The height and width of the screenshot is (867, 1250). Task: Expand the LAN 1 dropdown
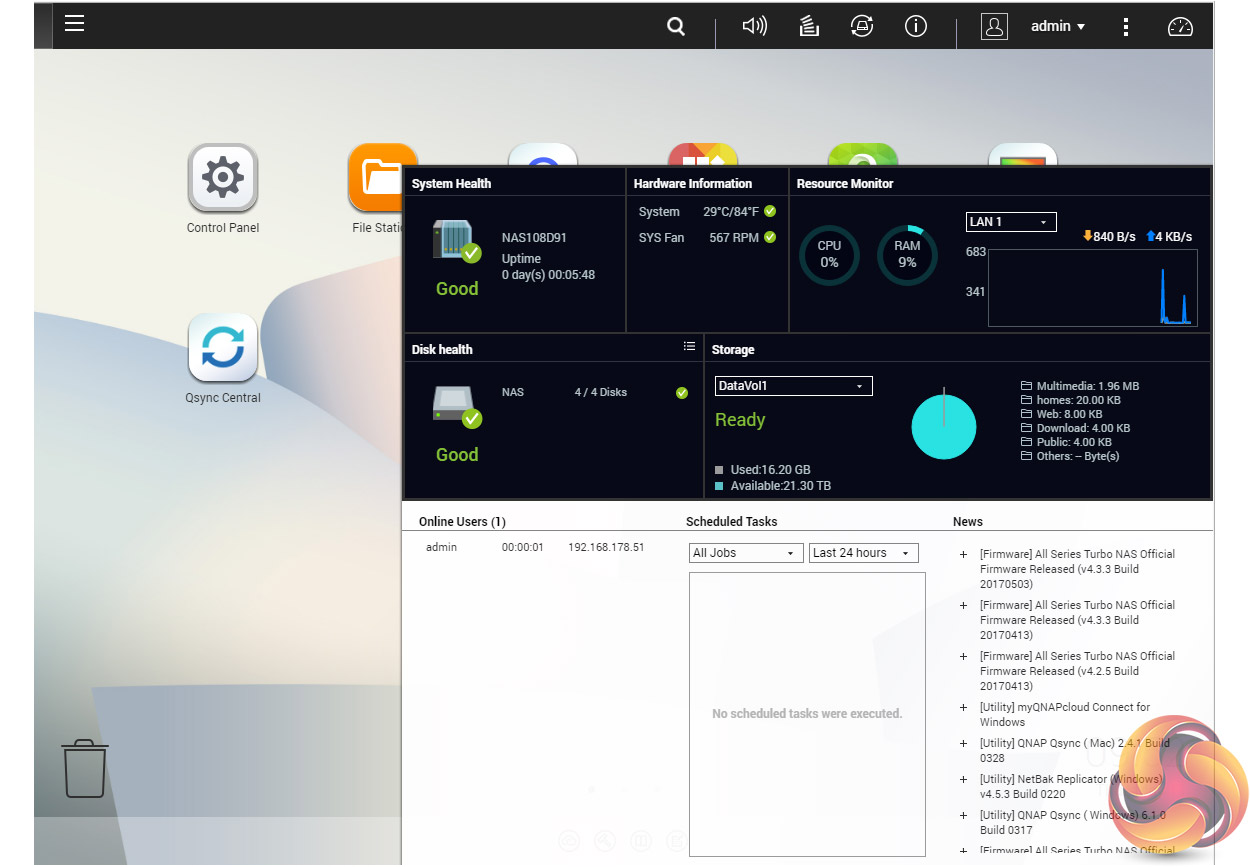click(x=1010, y=222)
